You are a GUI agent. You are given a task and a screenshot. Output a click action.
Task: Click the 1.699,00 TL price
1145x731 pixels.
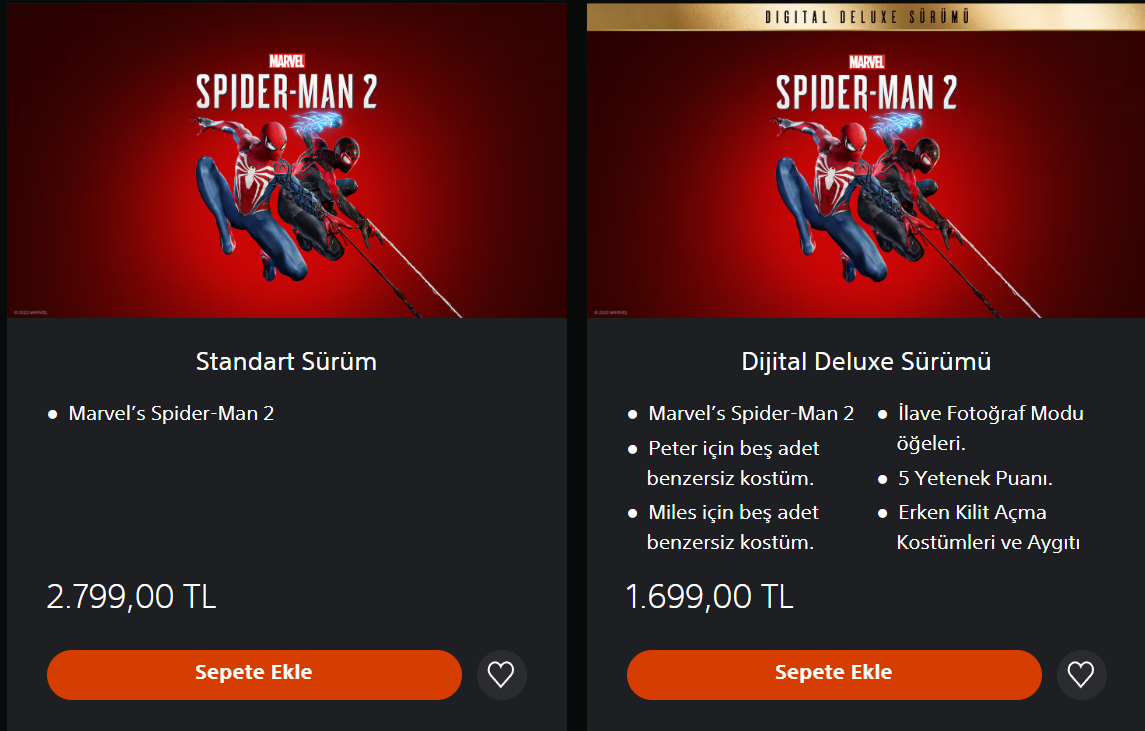(x=710, y=597)
